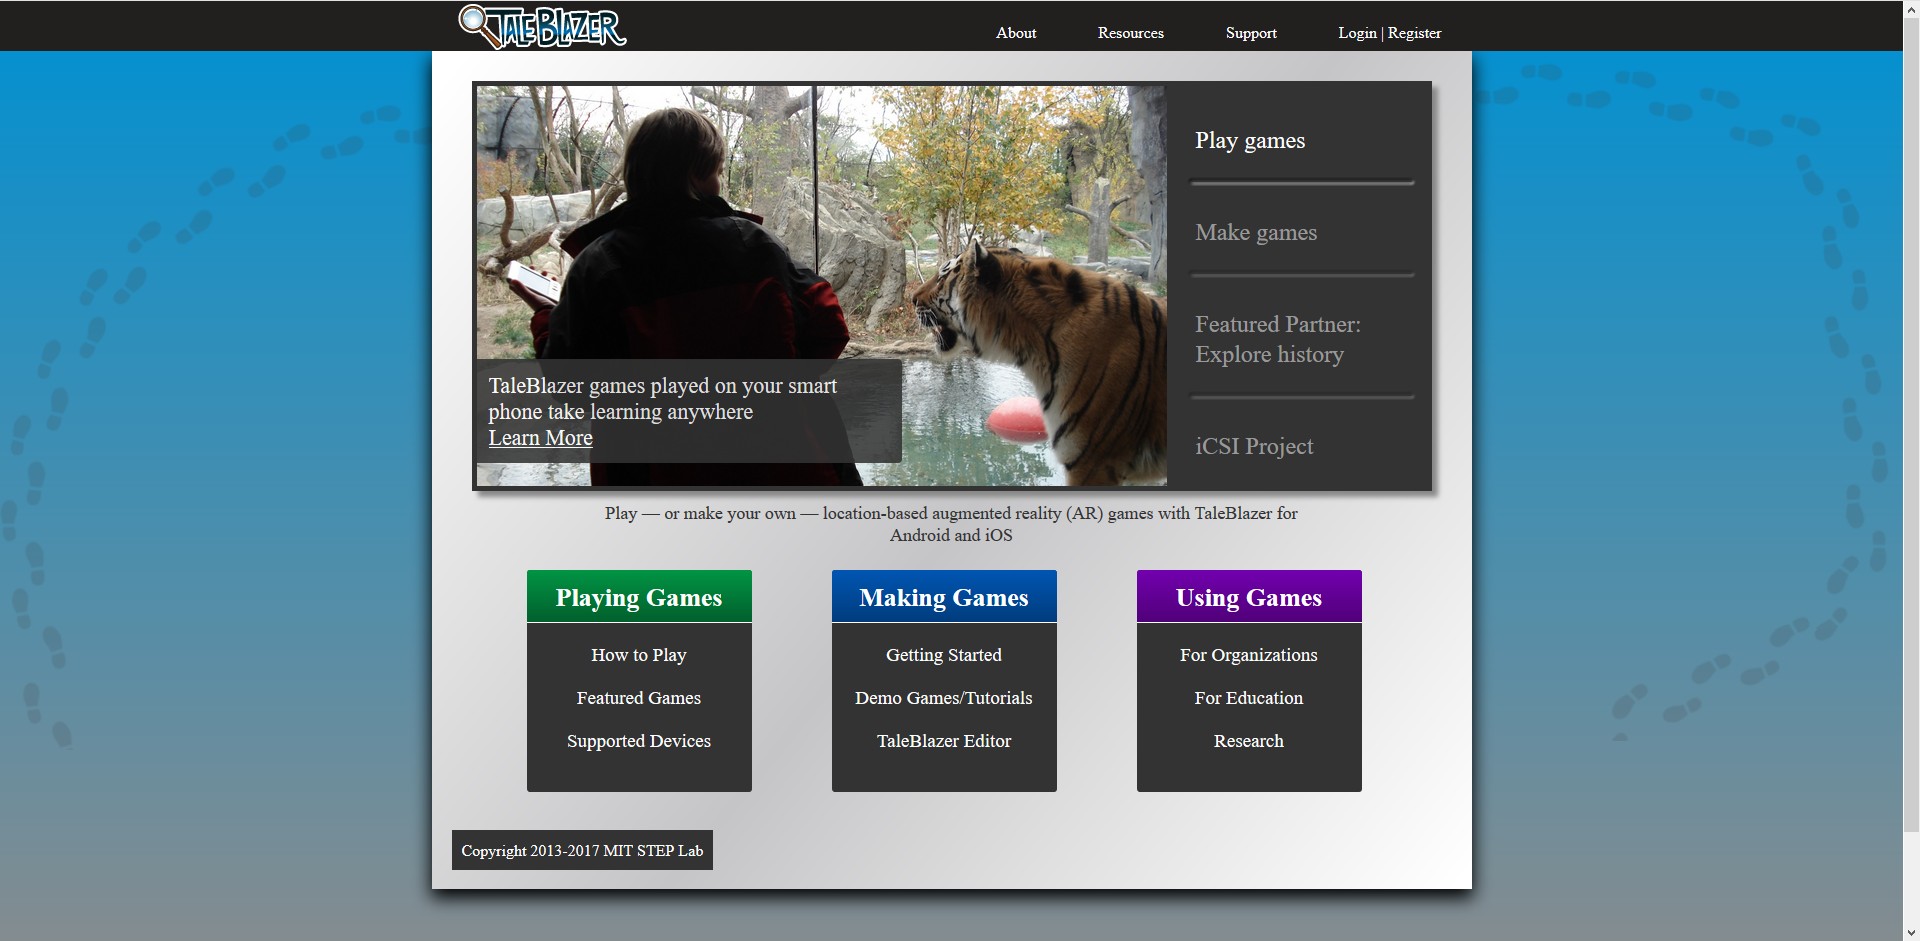Open the For Organizations link
The image size is (1920, 941).
click(1249, 655)
